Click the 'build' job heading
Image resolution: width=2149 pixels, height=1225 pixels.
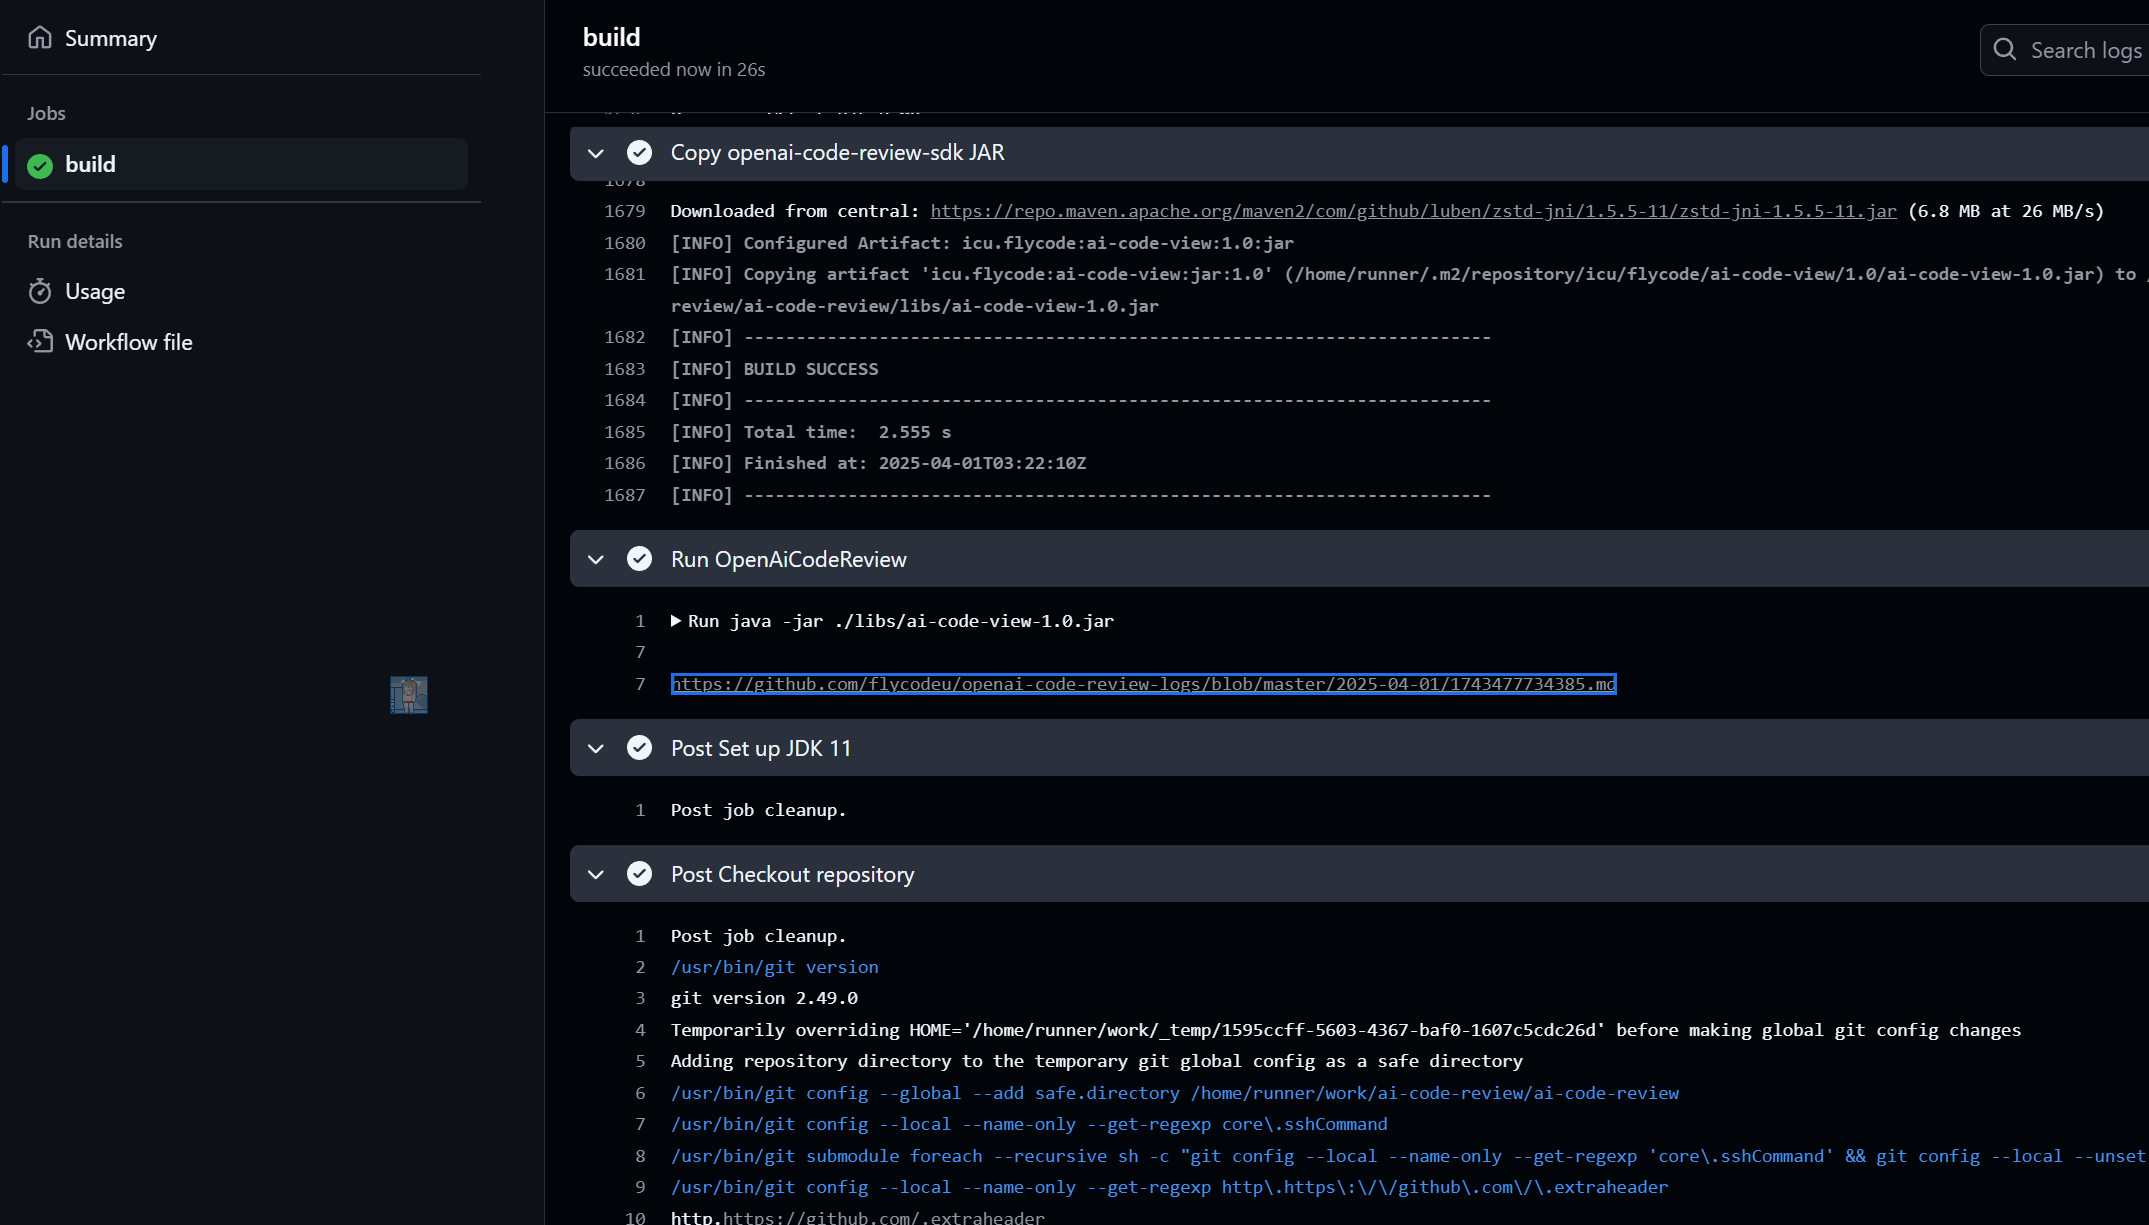tap(611, 37)
